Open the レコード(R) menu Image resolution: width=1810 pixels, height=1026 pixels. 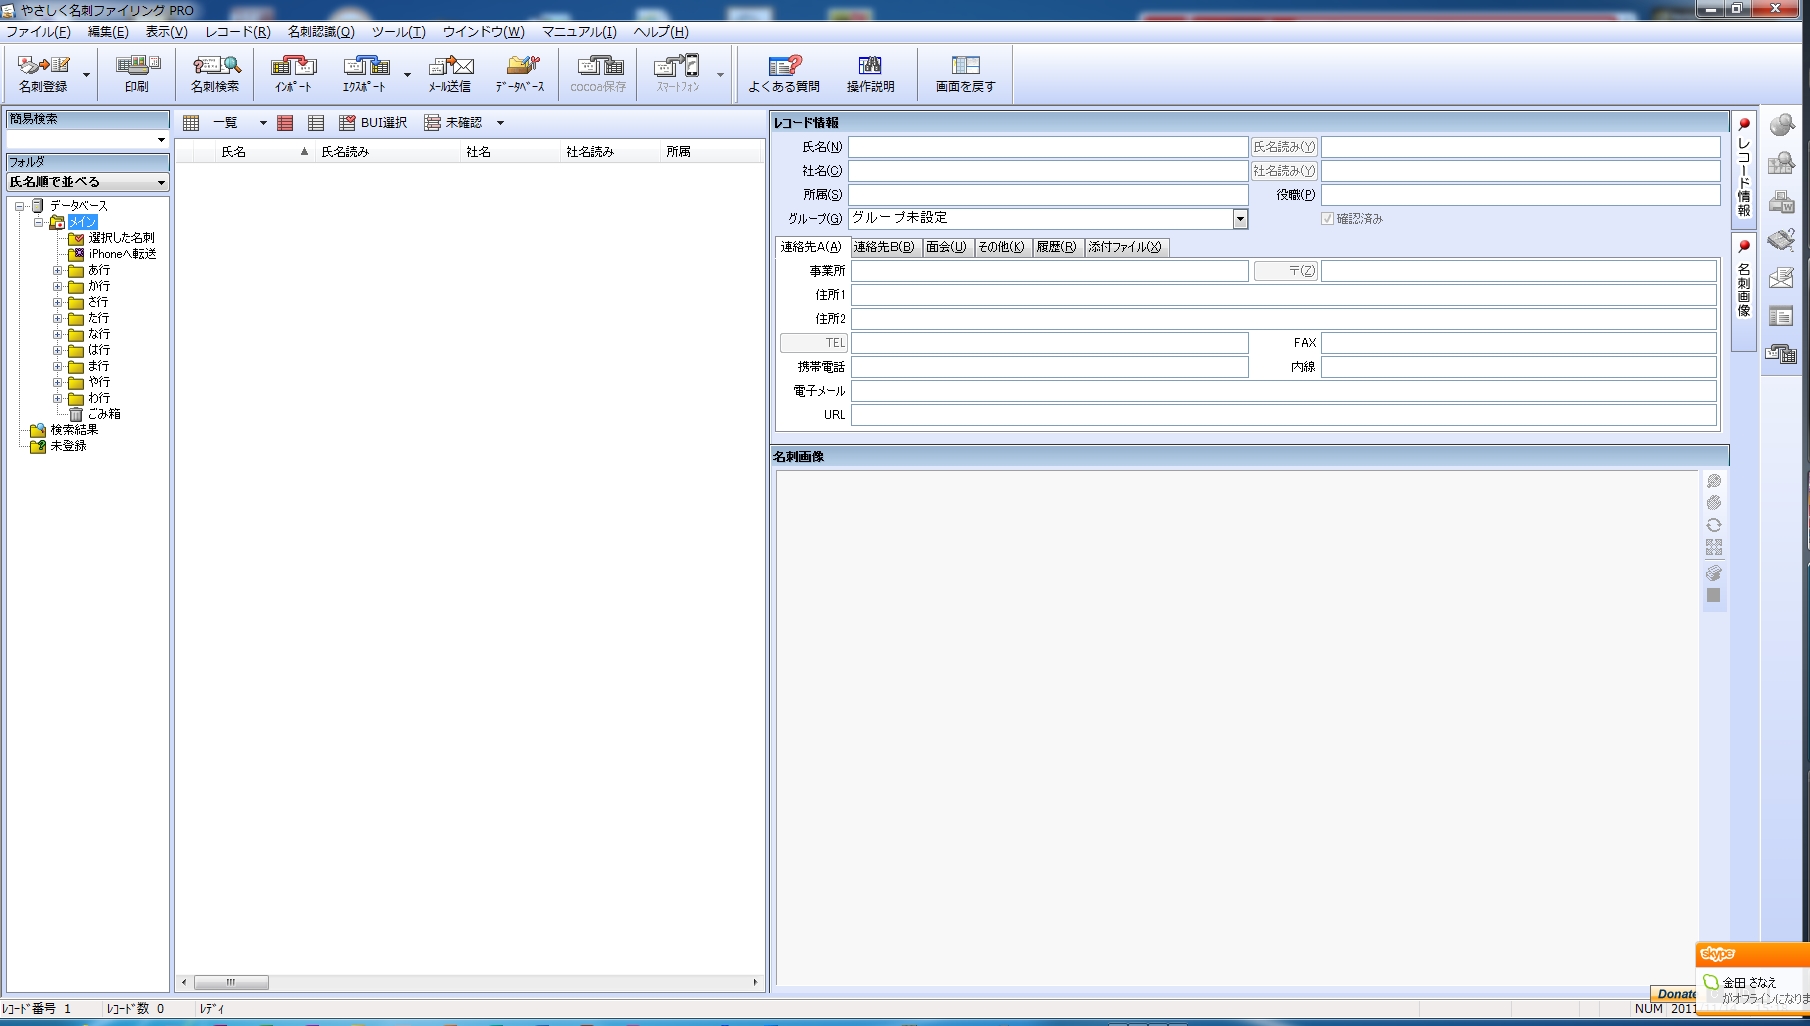[x=237, y=32]
